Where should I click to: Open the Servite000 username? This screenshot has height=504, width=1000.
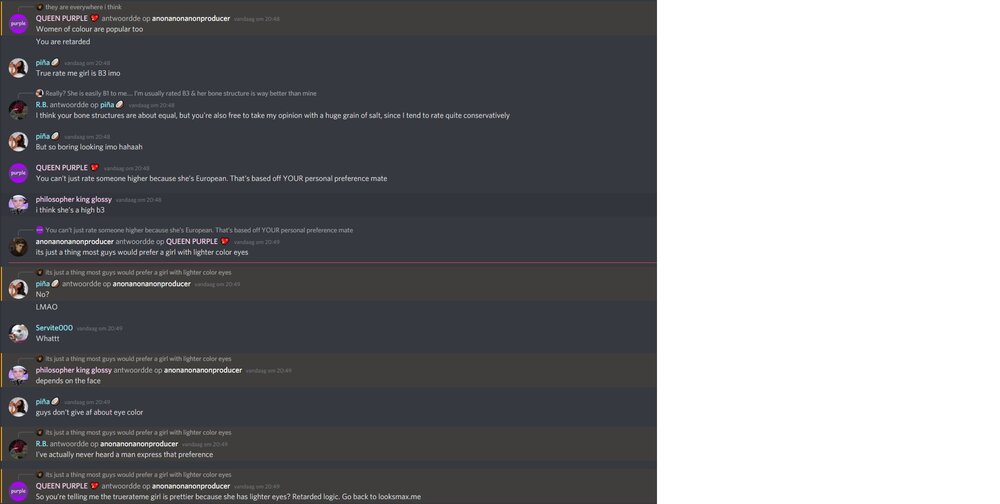pyautogui.click(x=54, y=328)
